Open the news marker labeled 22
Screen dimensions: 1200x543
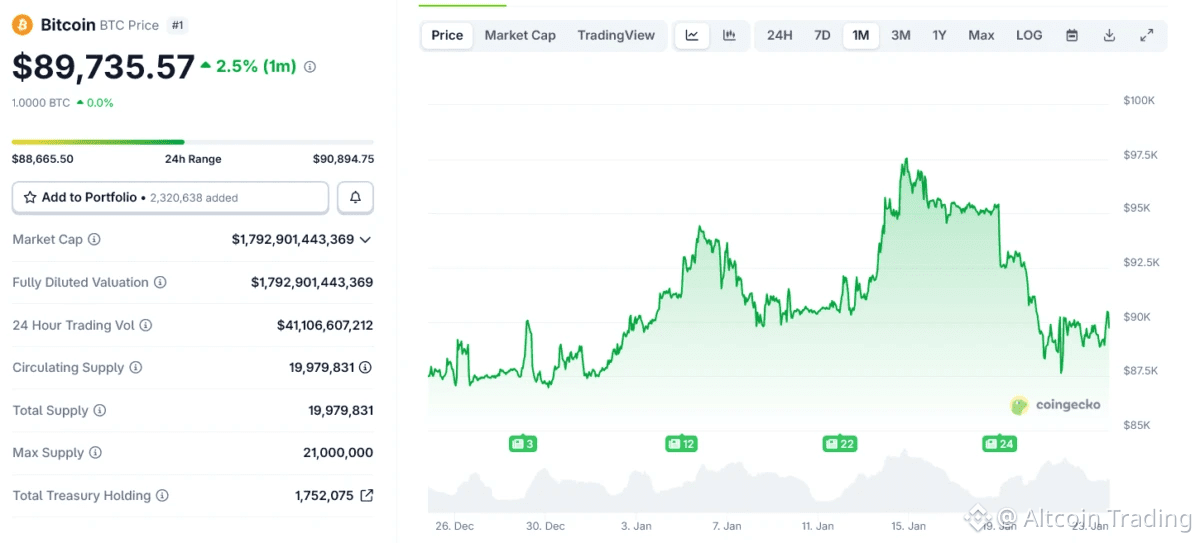[841, 443]
